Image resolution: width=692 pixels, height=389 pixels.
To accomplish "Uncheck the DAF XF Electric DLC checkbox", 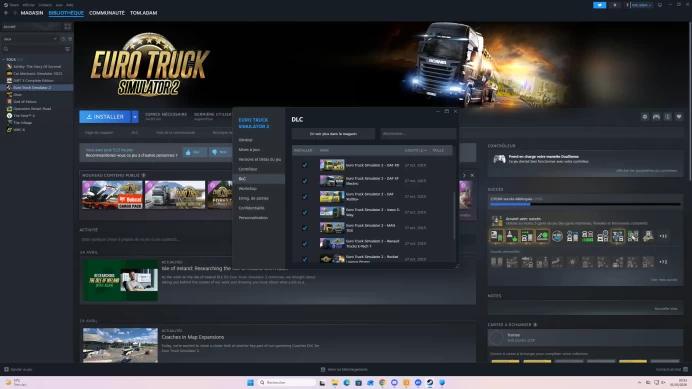I will [305, 181].
